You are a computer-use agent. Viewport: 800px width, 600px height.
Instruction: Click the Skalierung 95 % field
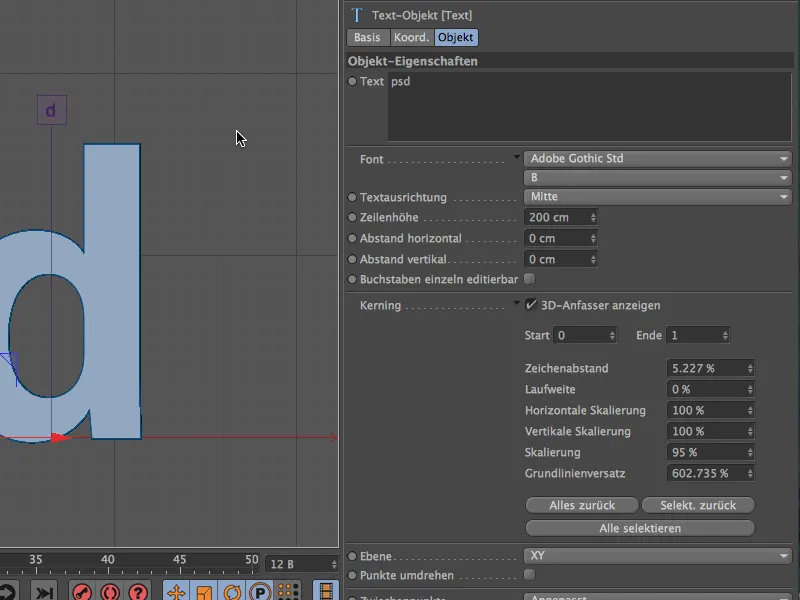pyautogui.click(x=710, y=452)
